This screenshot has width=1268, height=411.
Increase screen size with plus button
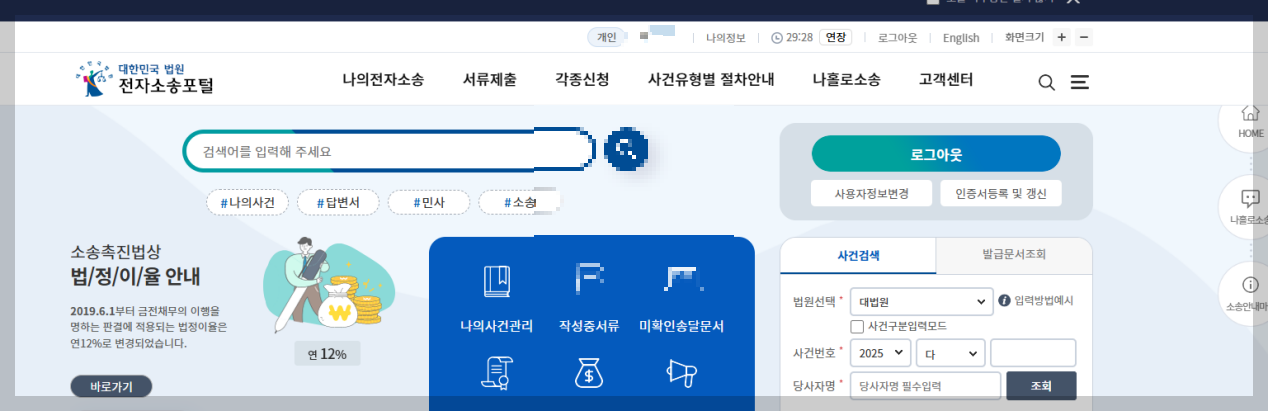tap(1061, 38)
